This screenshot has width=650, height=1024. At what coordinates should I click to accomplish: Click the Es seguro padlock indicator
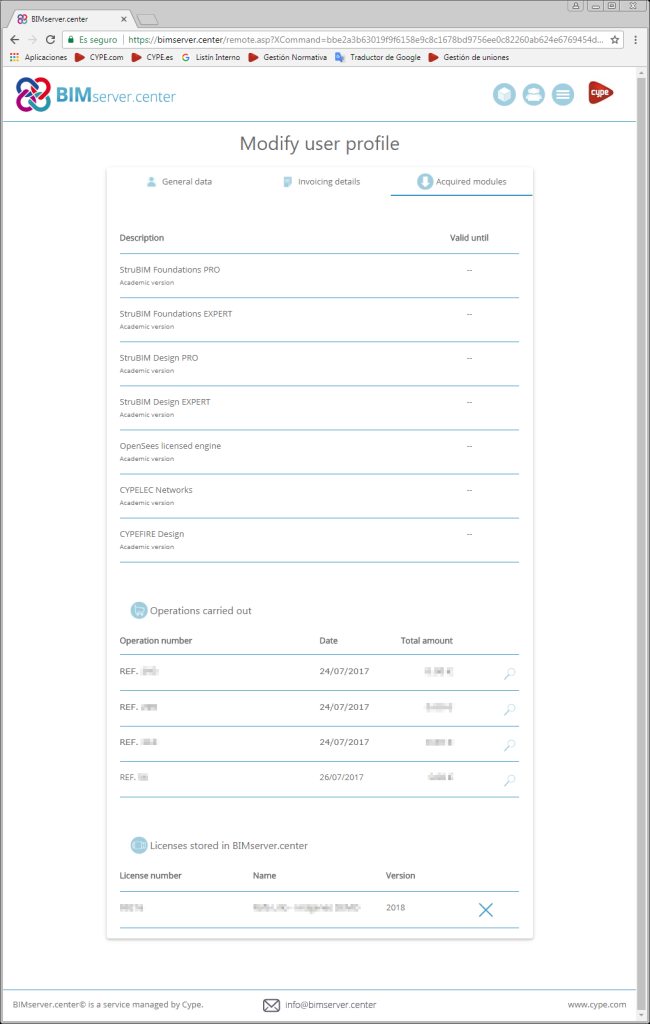click(x=92, y=40)
